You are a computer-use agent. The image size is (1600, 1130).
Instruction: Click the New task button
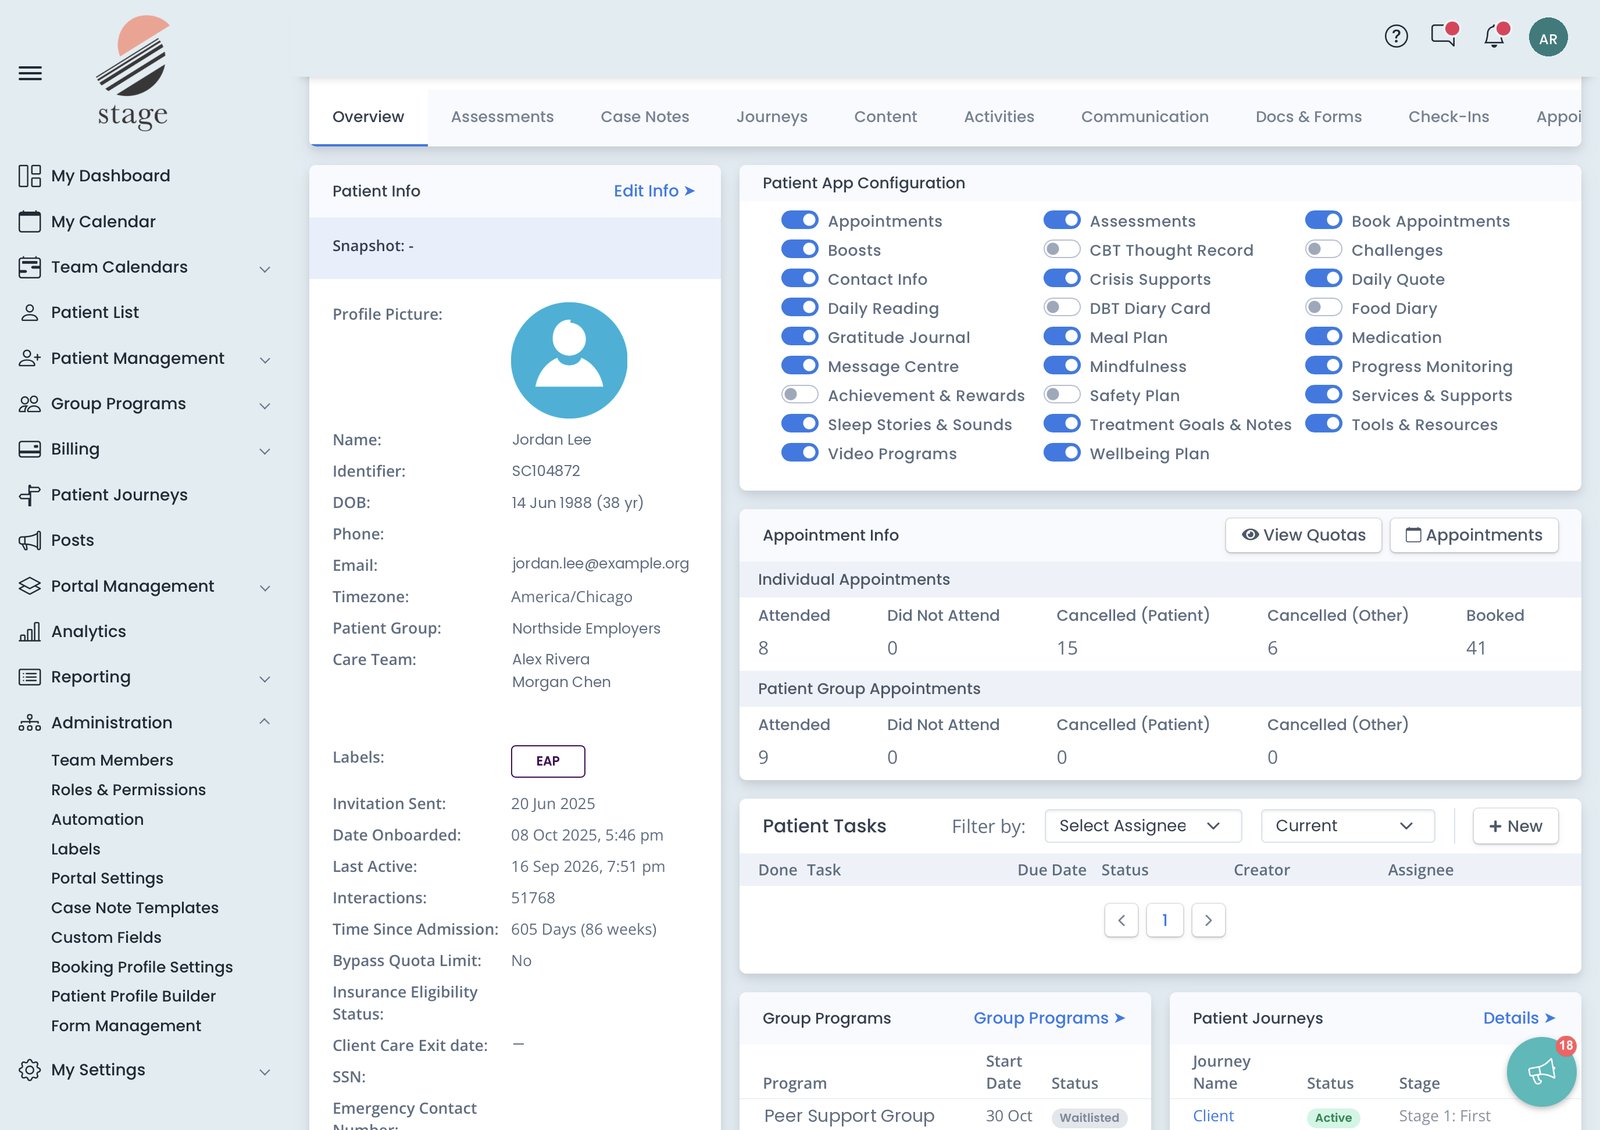[1515, 826]
